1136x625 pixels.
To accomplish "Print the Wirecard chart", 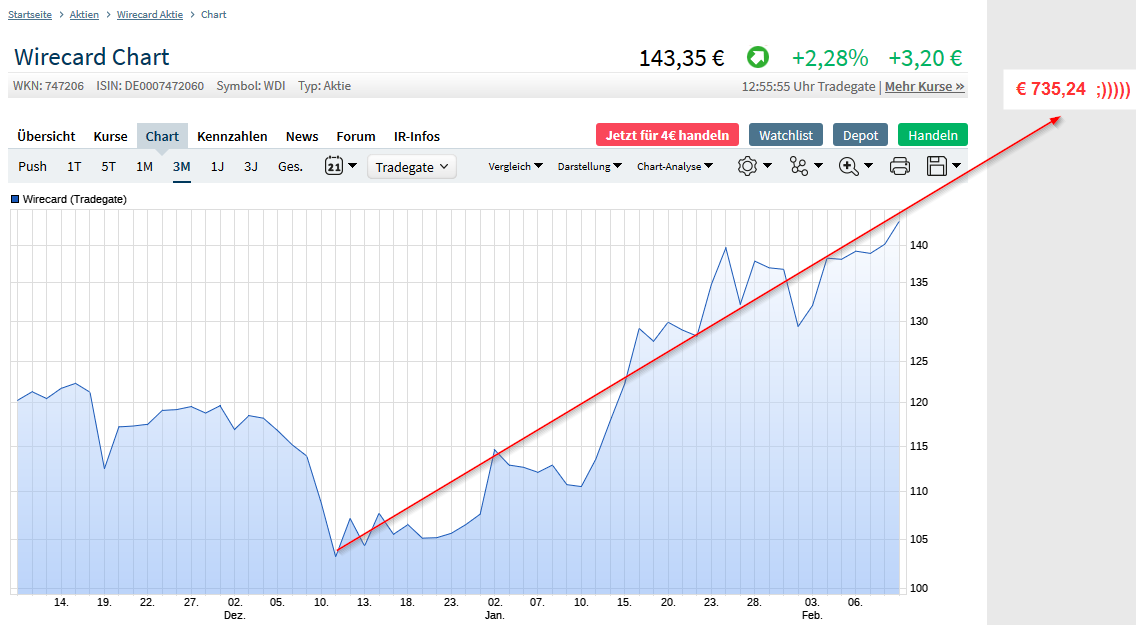I will point(899,166).
